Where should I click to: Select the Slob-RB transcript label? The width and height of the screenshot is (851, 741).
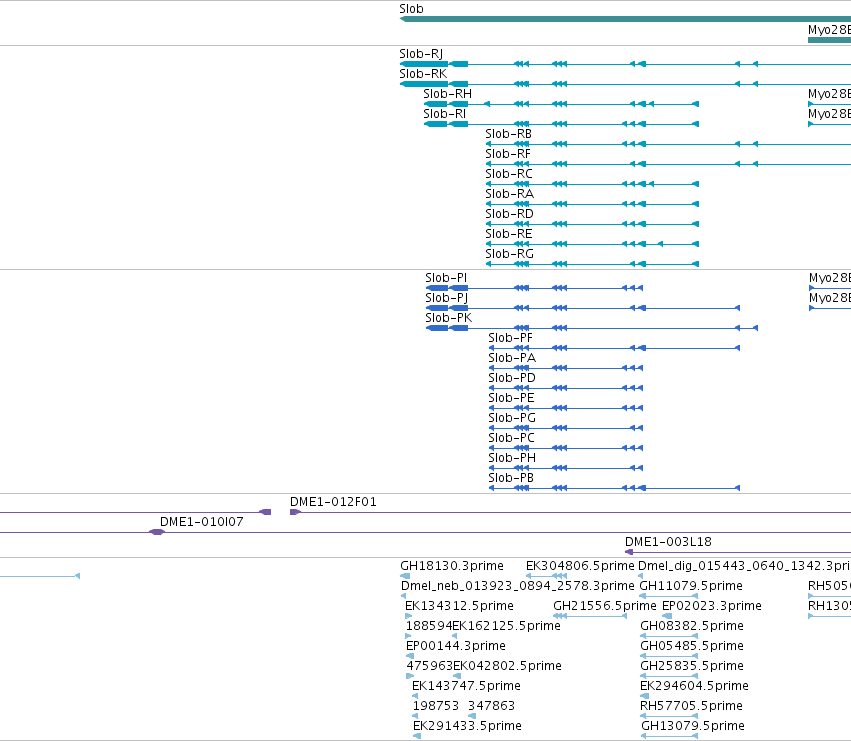coord(508,134)
